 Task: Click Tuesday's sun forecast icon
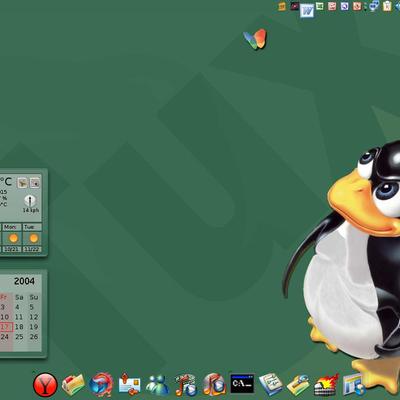pos(34,238)
